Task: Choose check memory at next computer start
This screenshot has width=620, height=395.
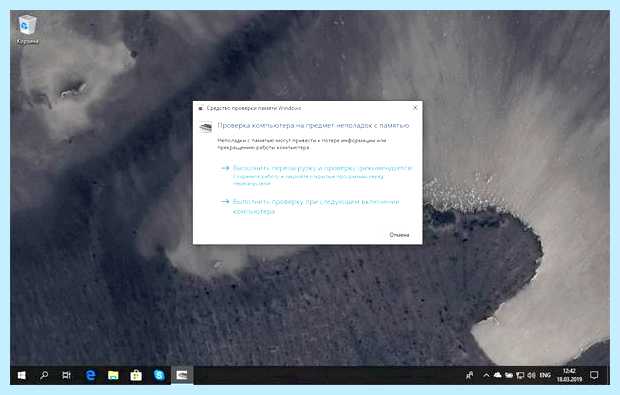Action: click(310, 206)
